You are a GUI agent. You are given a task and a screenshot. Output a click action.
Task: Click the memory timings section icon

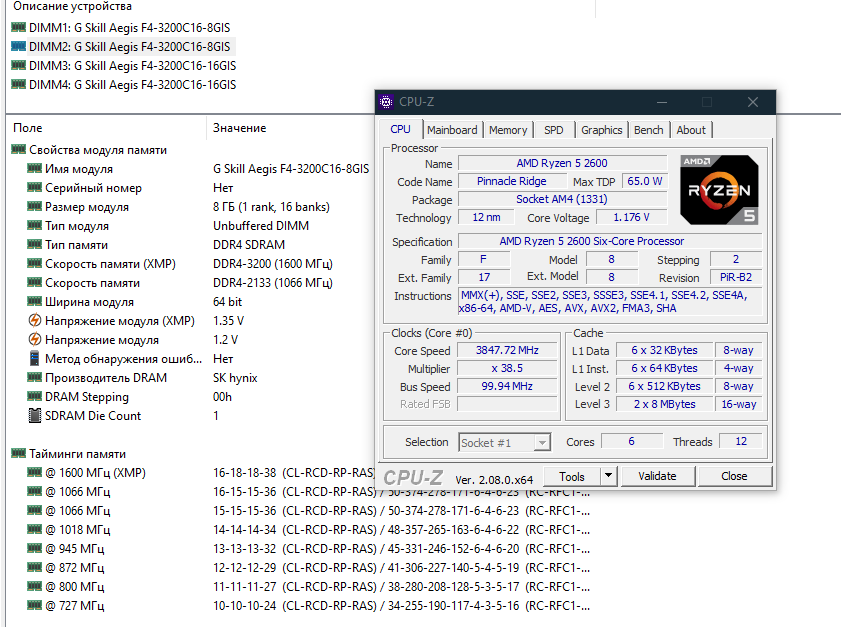(18, 454)
